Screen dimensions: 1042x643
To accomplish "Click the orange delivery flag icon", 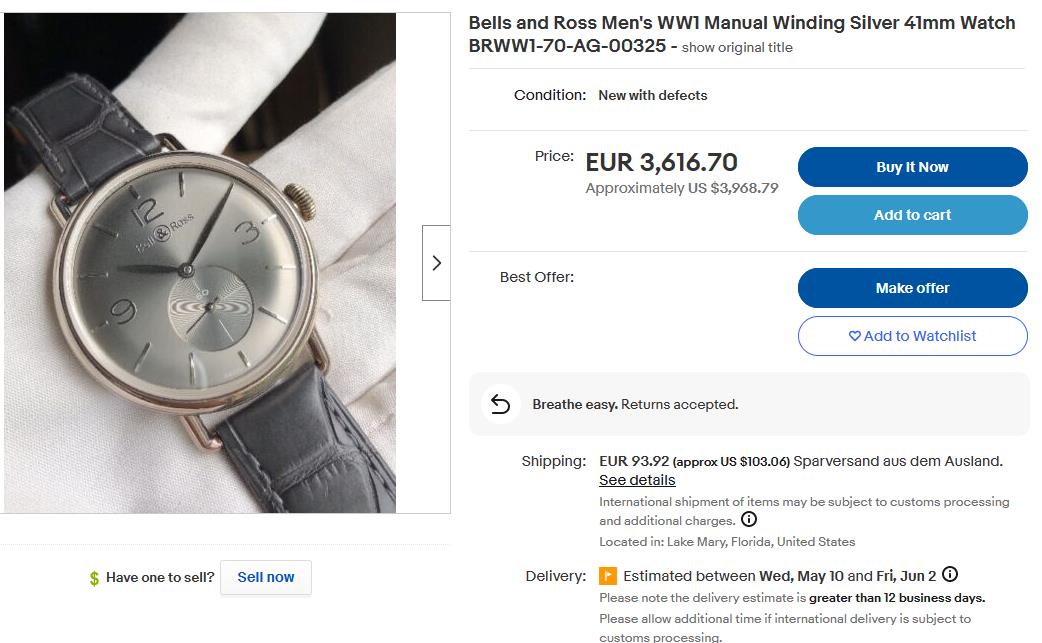I will point(608,576).
